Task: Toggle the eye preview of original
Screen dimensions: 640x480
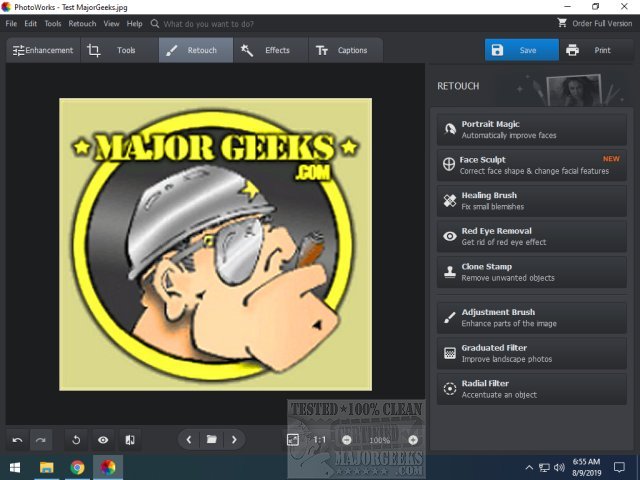Action: coord(103,439)
